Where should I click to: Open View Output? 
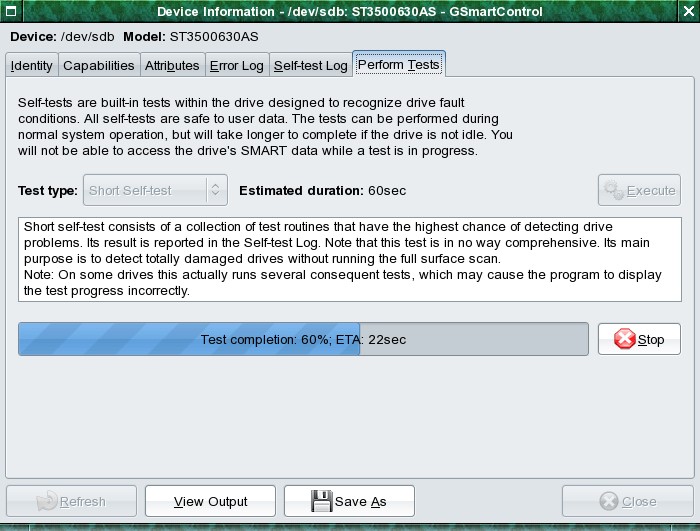pos(210,501)
